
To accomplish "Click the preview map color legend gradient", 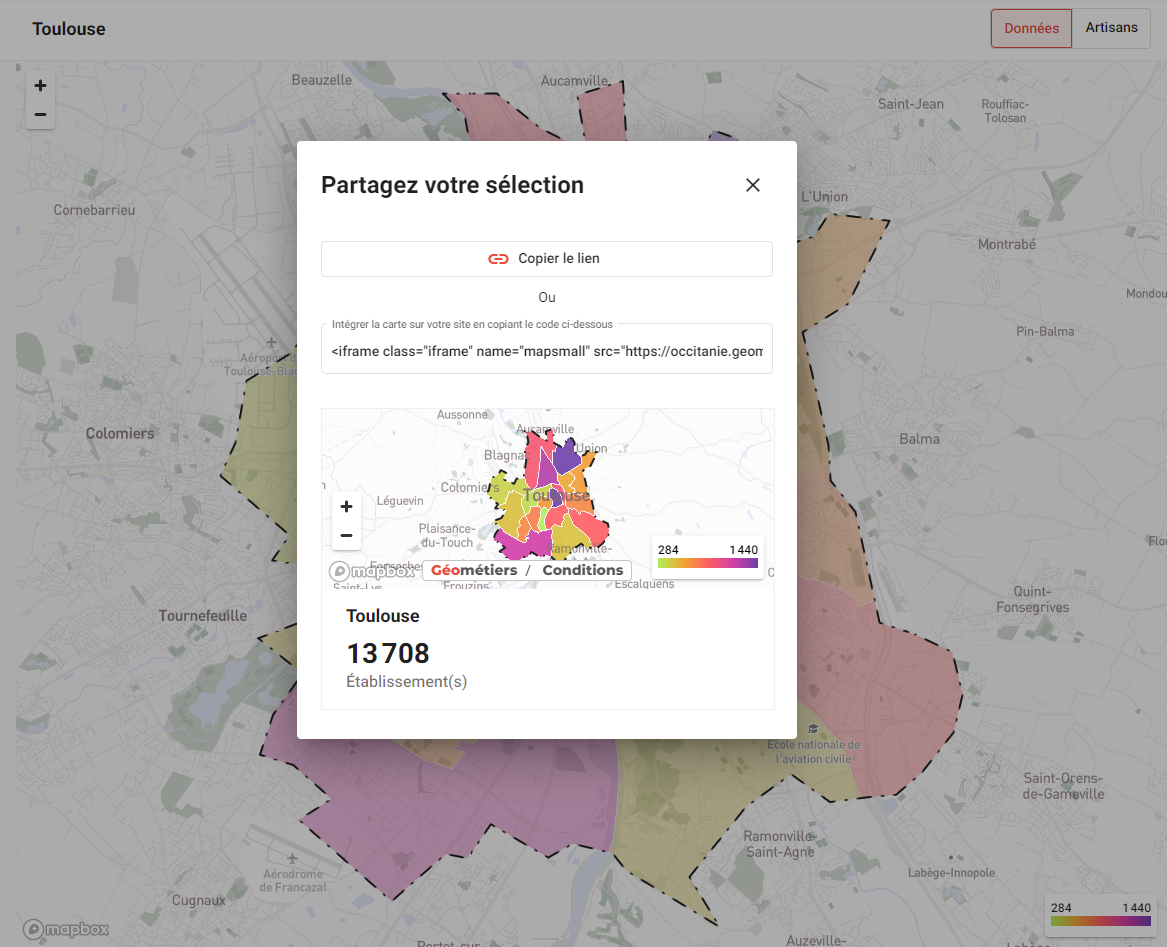I will pos(708,564).
